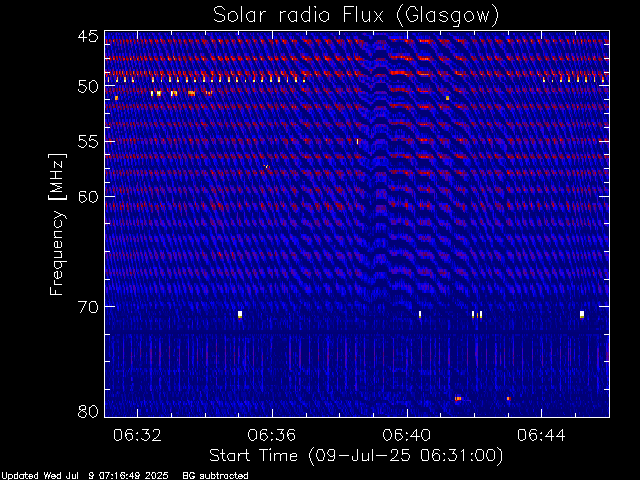The image size is (640, 480).
Task: Click the 06:44 time axis label
Action: coord(541,435)
